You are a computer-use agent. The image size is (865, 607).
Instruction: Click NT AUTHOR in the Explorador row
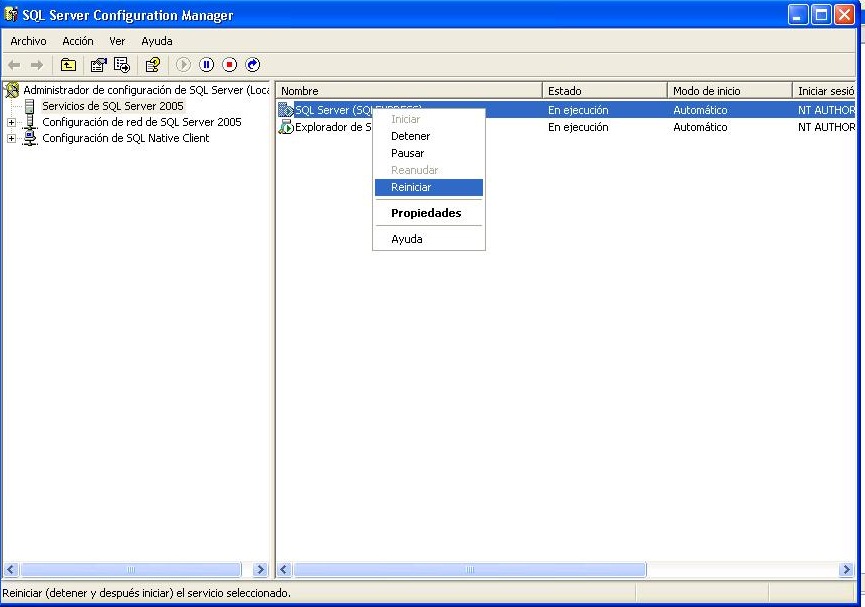[x=826, y=127]
